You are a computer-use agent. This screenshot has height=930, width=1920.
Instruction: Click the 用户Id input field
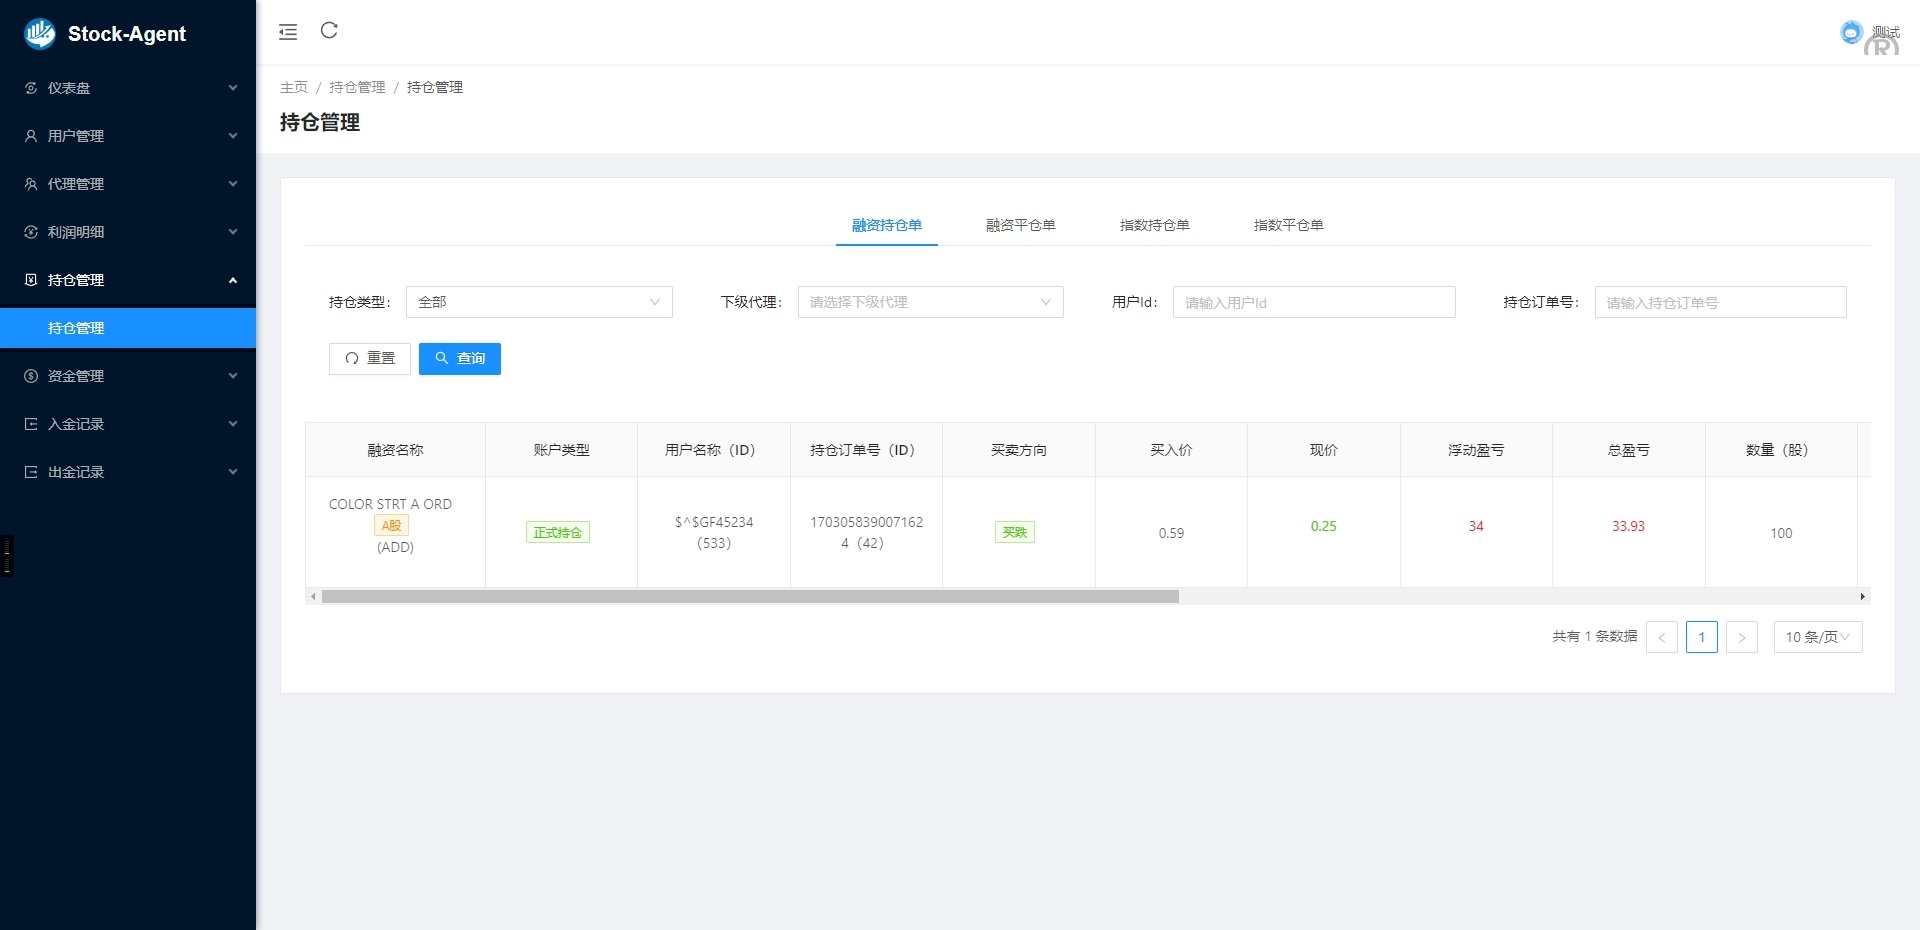tap(1313, 302)
